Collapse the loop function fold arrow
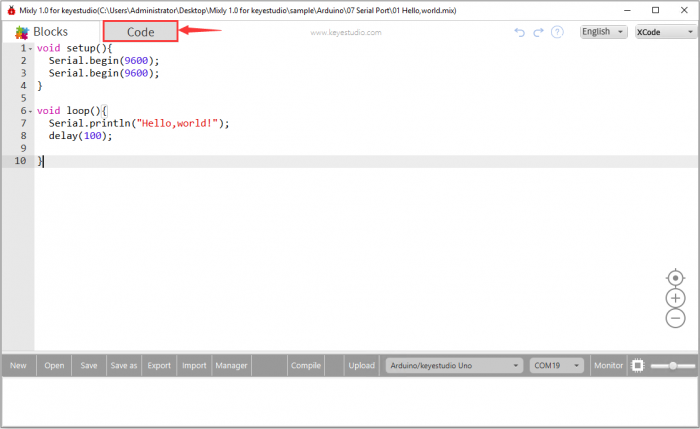The image size is (700, 429). [x=30, y=111]
